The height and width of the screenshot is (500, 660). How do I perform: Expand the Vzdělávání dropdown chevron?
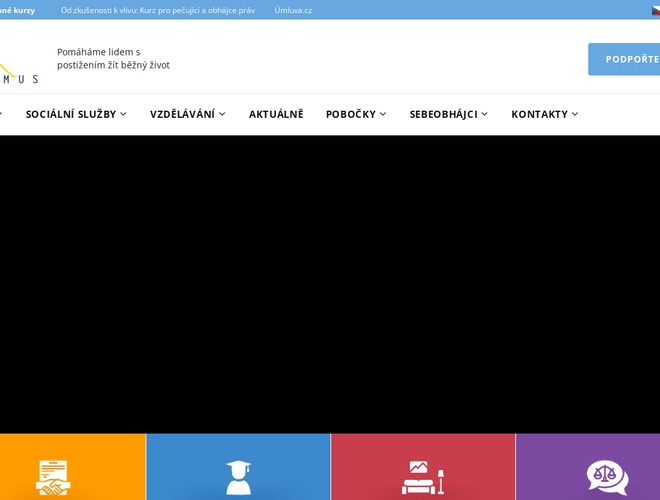pos(222,114)
